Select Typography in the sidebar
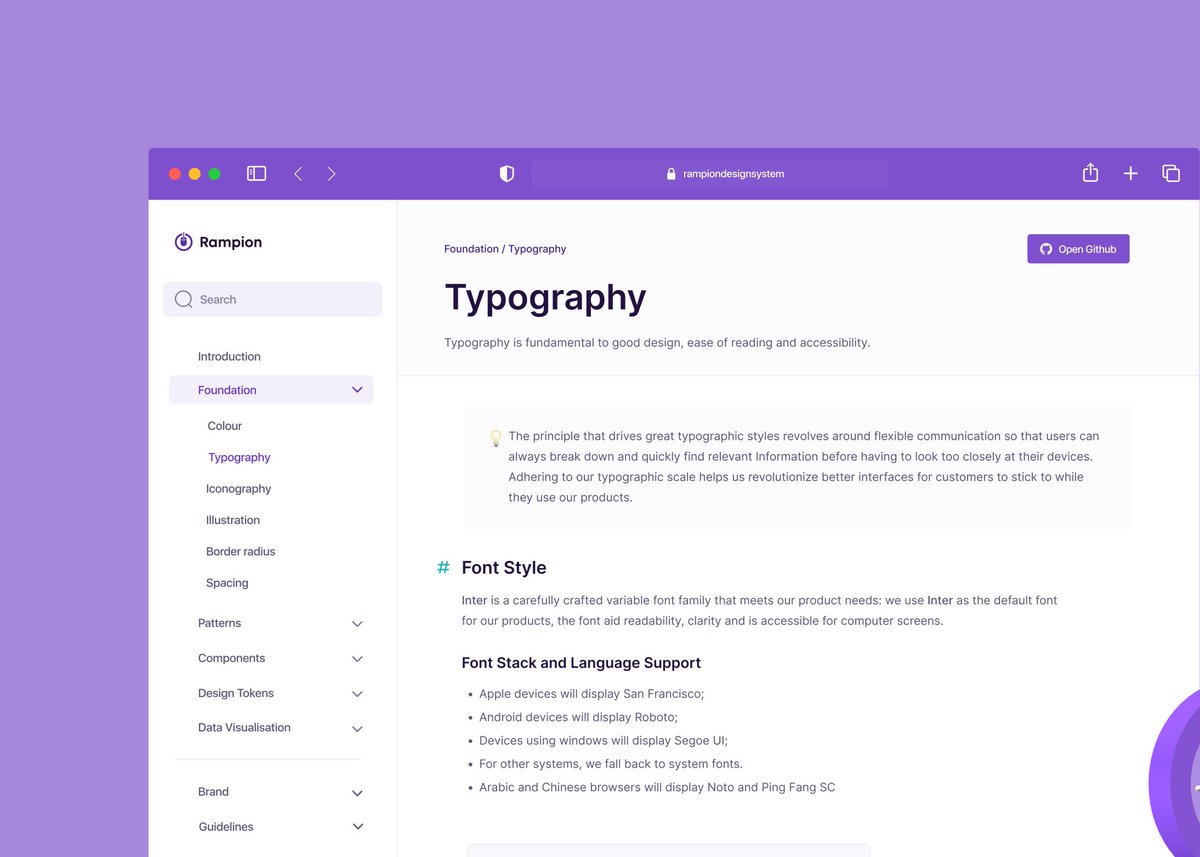Screen dimensions: 1200x857 239,457
